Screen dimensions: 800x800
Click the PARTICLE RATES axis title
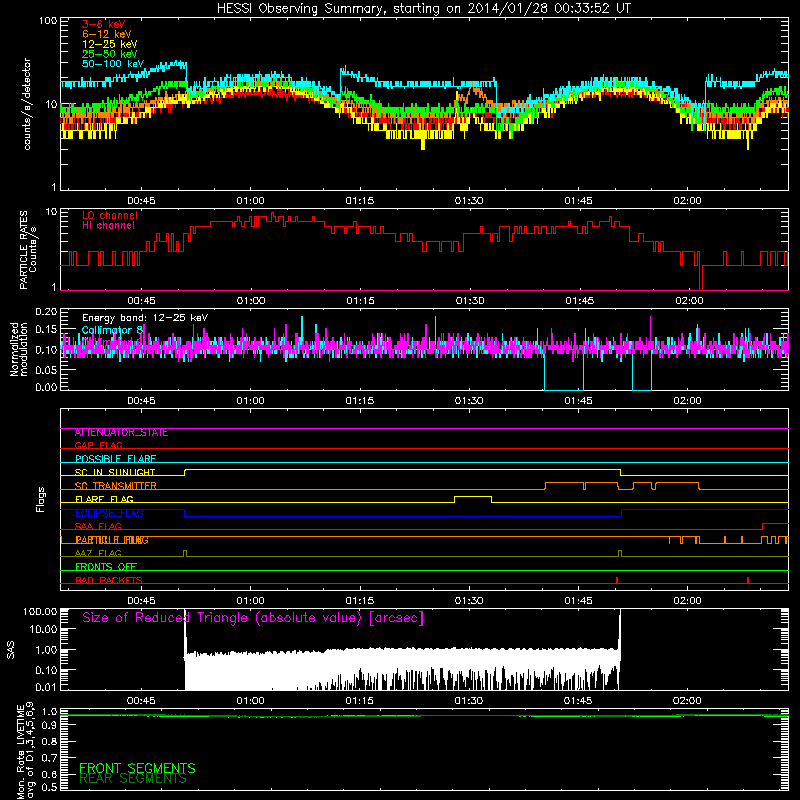pos(23,250)
